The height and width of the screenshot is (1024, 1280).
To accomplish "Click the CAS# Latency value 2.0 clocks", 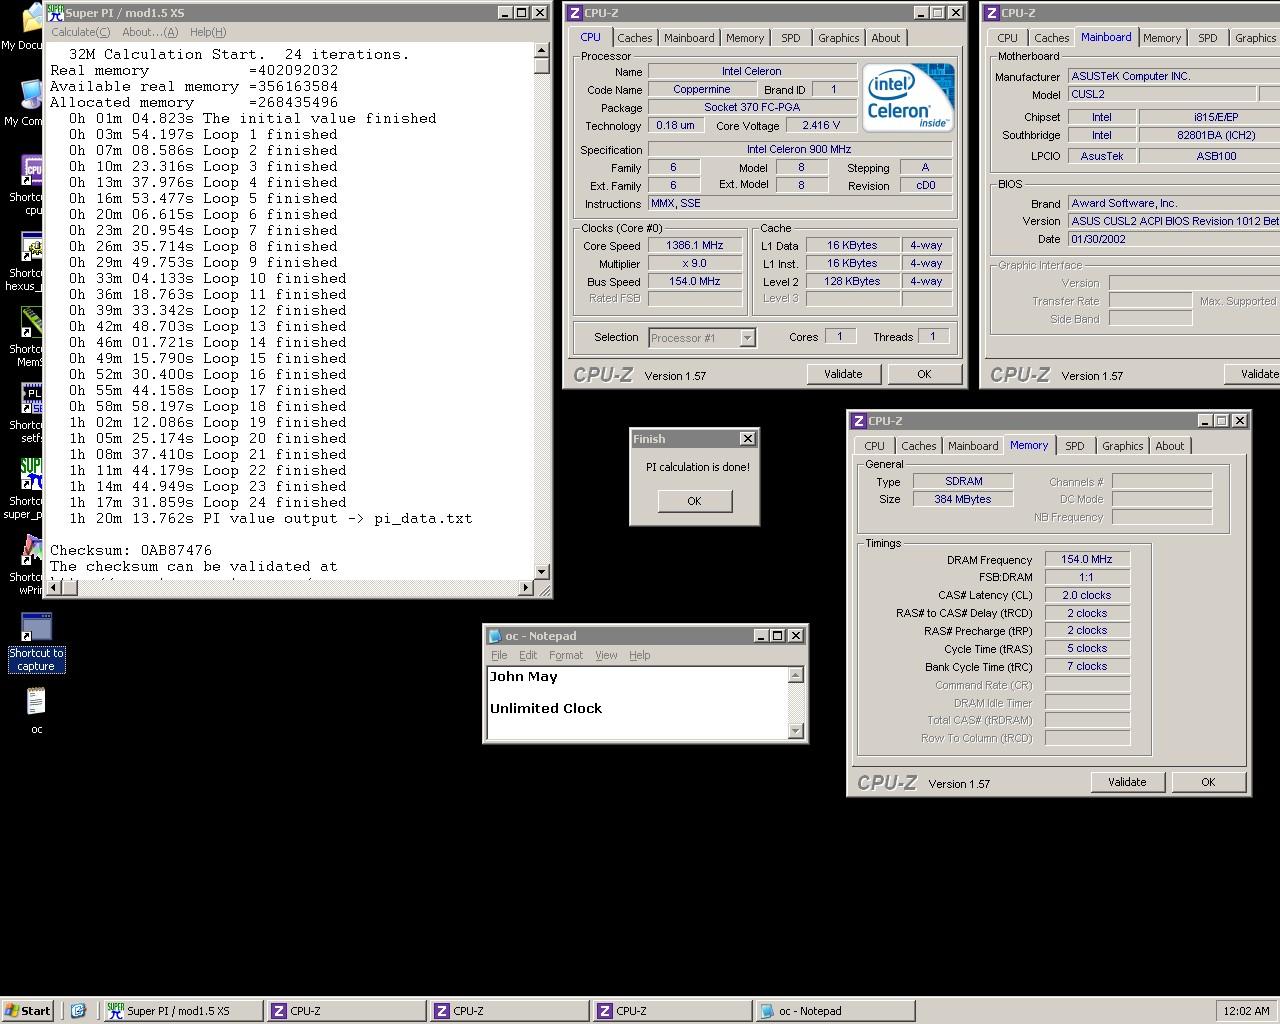I will click(1087, 596).
